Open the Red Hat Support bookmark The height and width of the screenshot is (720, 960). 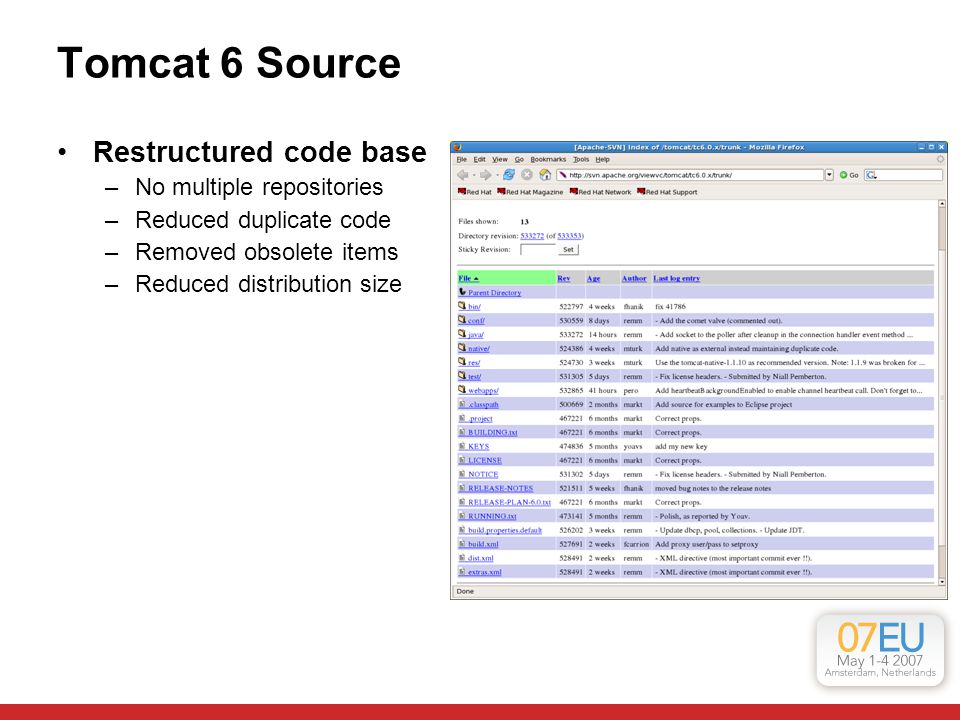pyautogui.click(x=667, y=192)
